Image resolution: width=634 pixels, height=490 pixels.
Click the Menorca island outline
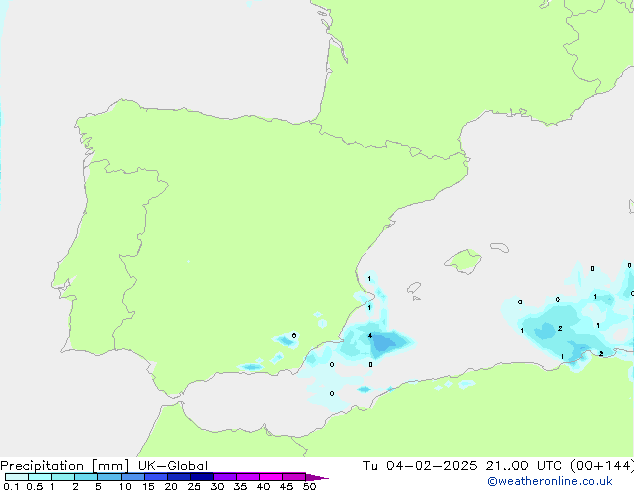pos(499,247)
